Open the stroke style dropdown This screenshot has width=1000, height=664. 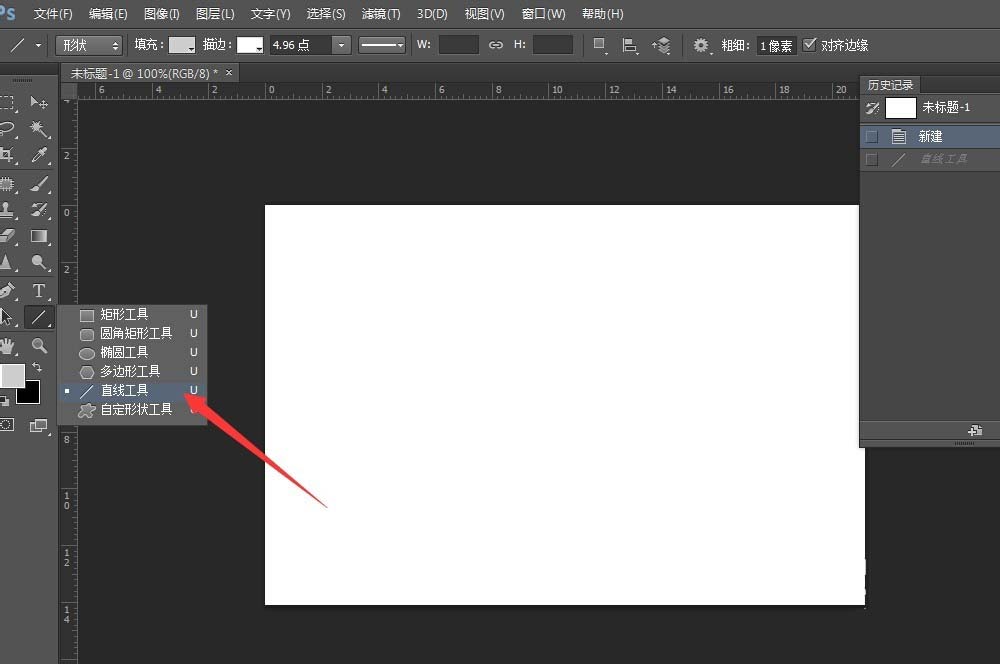pos(381,44)
